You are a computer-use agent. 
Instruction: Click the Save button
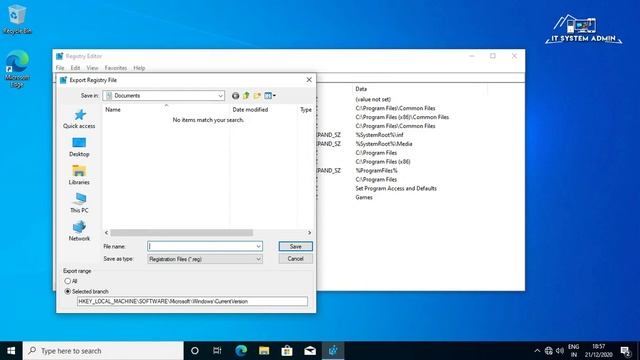296,247
